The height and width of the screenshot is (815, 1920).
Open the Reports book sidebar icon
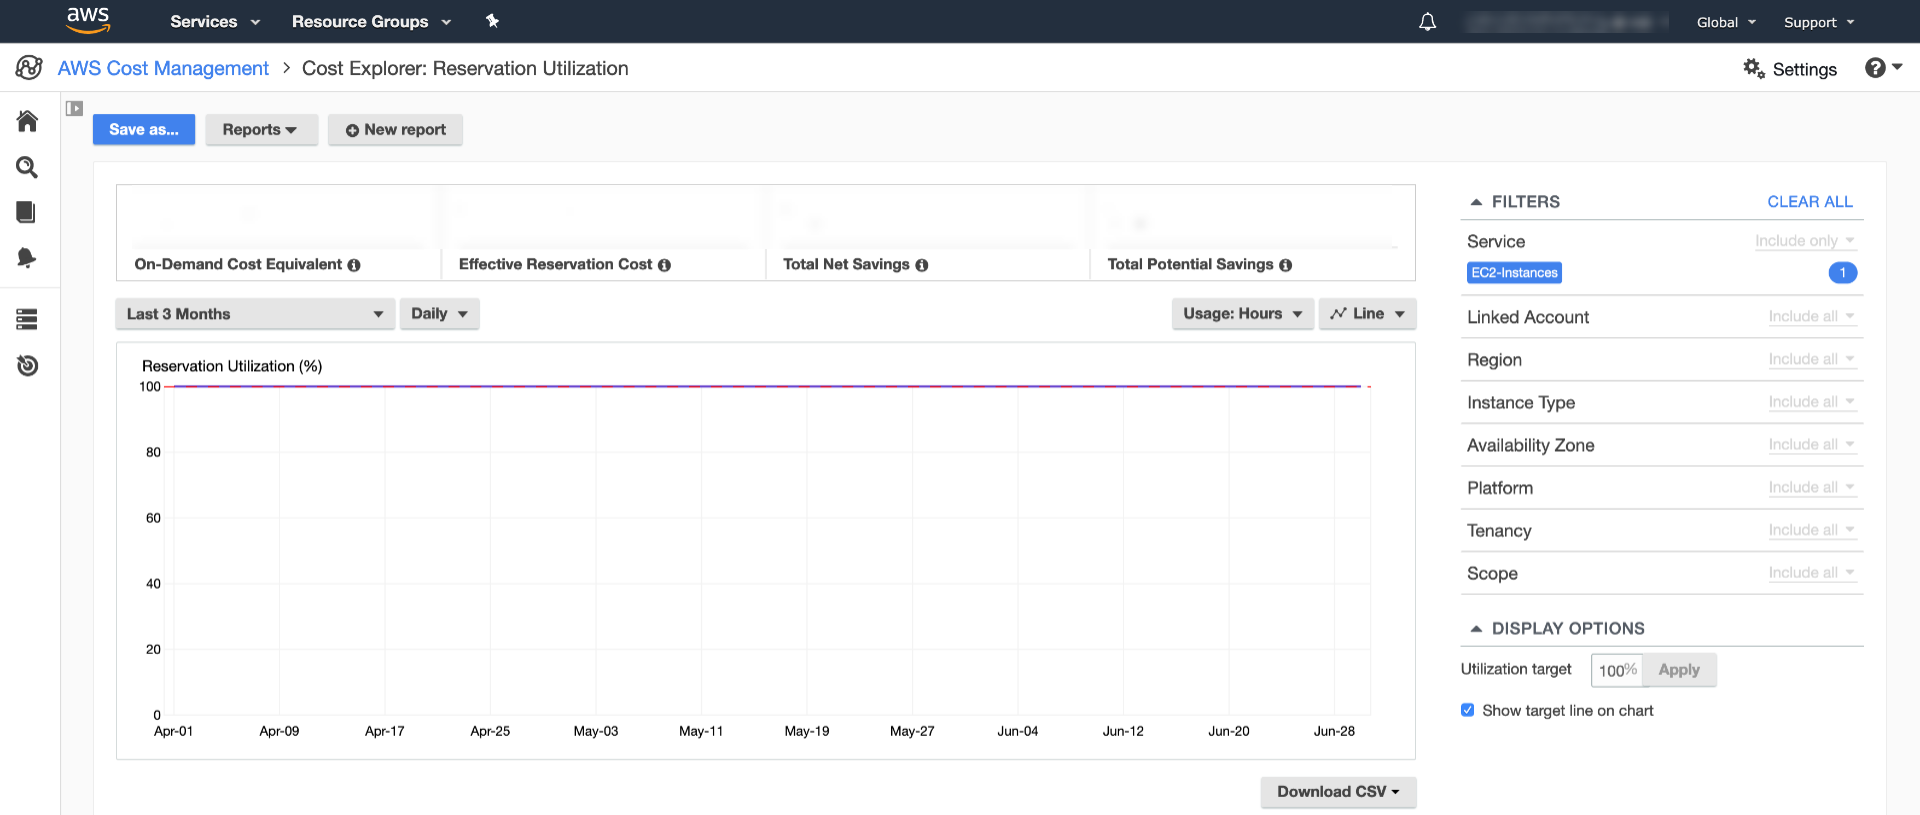click(x=27, y=212)
